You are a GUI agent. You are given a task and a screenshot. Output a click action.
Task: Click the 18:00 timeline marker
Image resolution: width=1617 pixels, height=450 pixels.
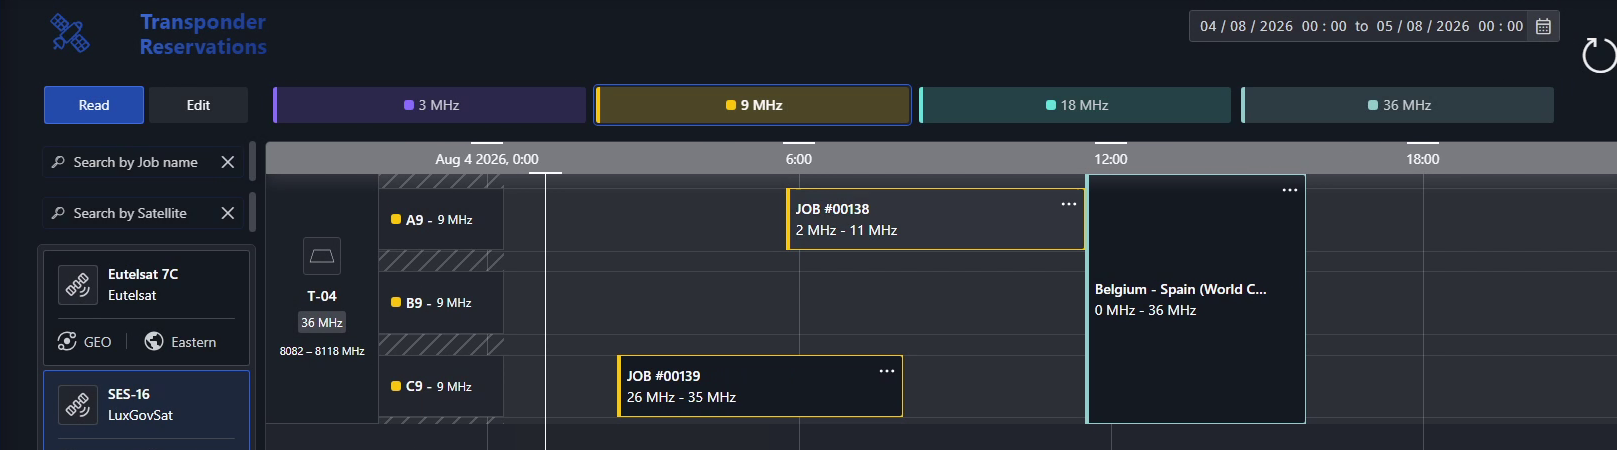click(1423, 159)
